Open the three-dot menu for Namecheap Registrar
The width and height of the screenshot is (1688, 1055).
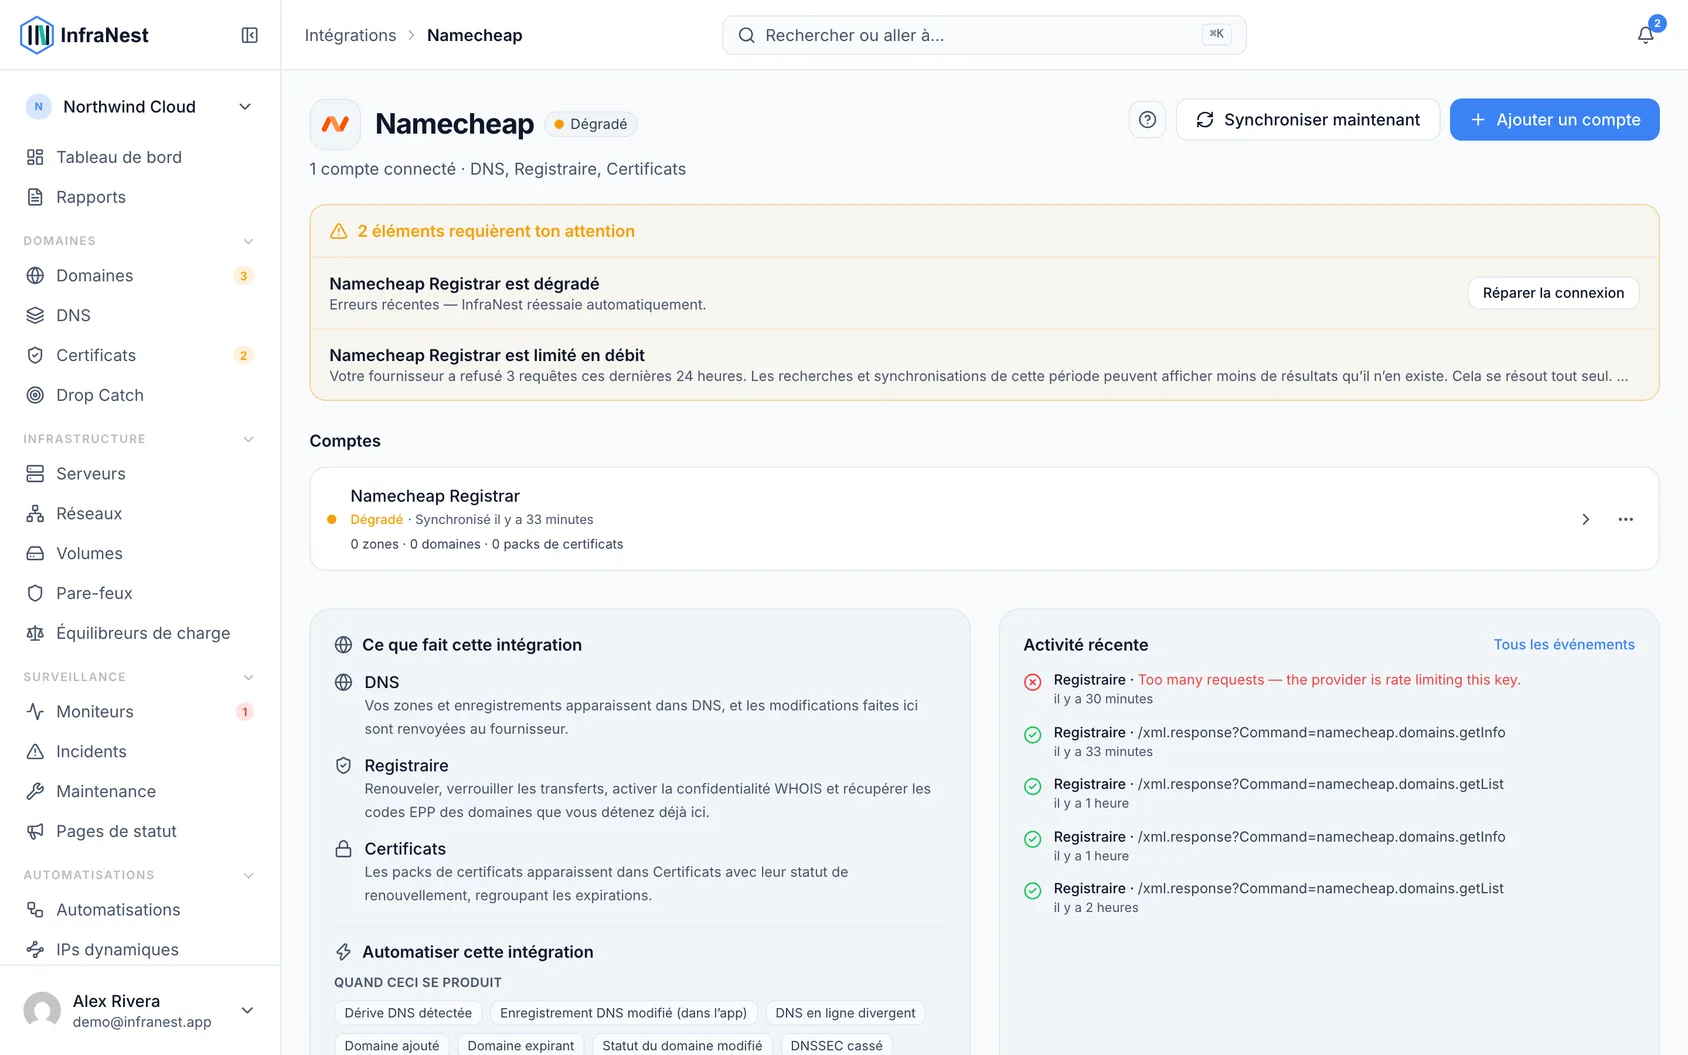coord(1626,519)
